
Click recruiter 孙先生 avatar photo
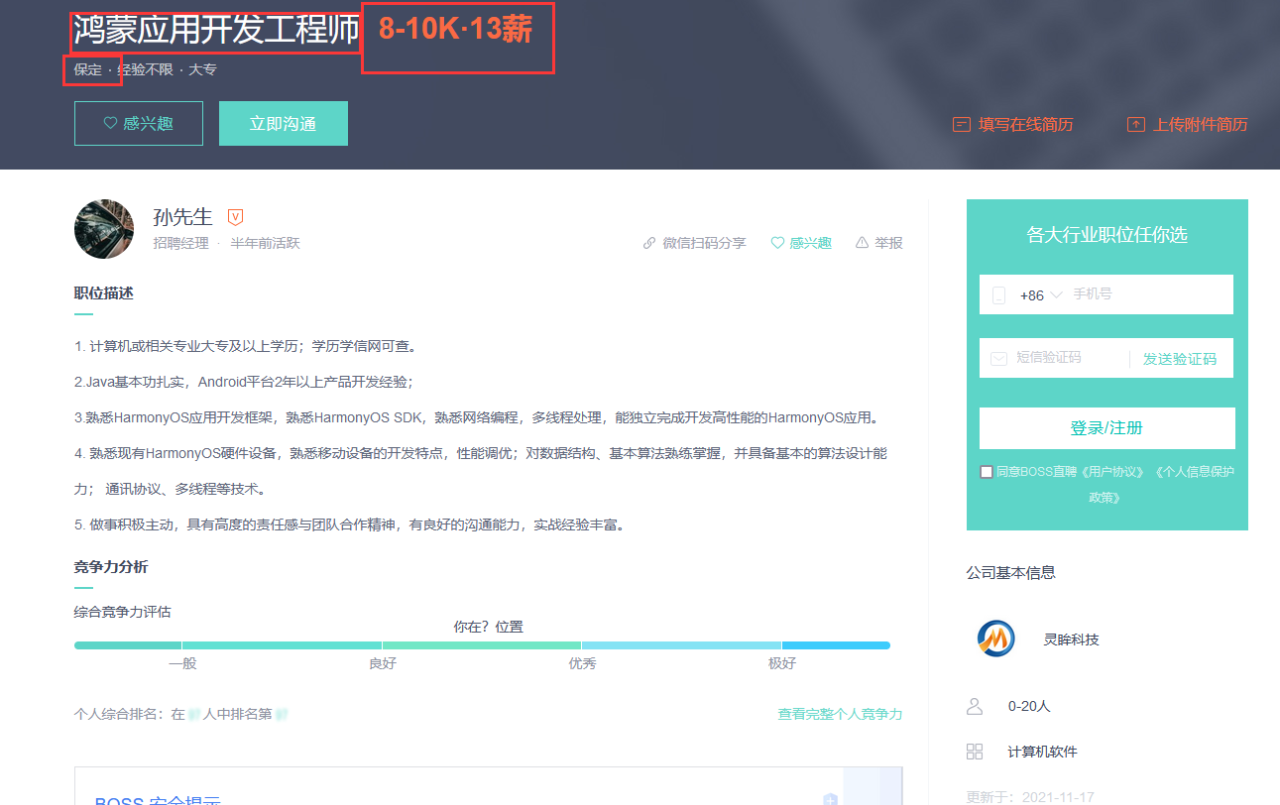coord(104,229)
